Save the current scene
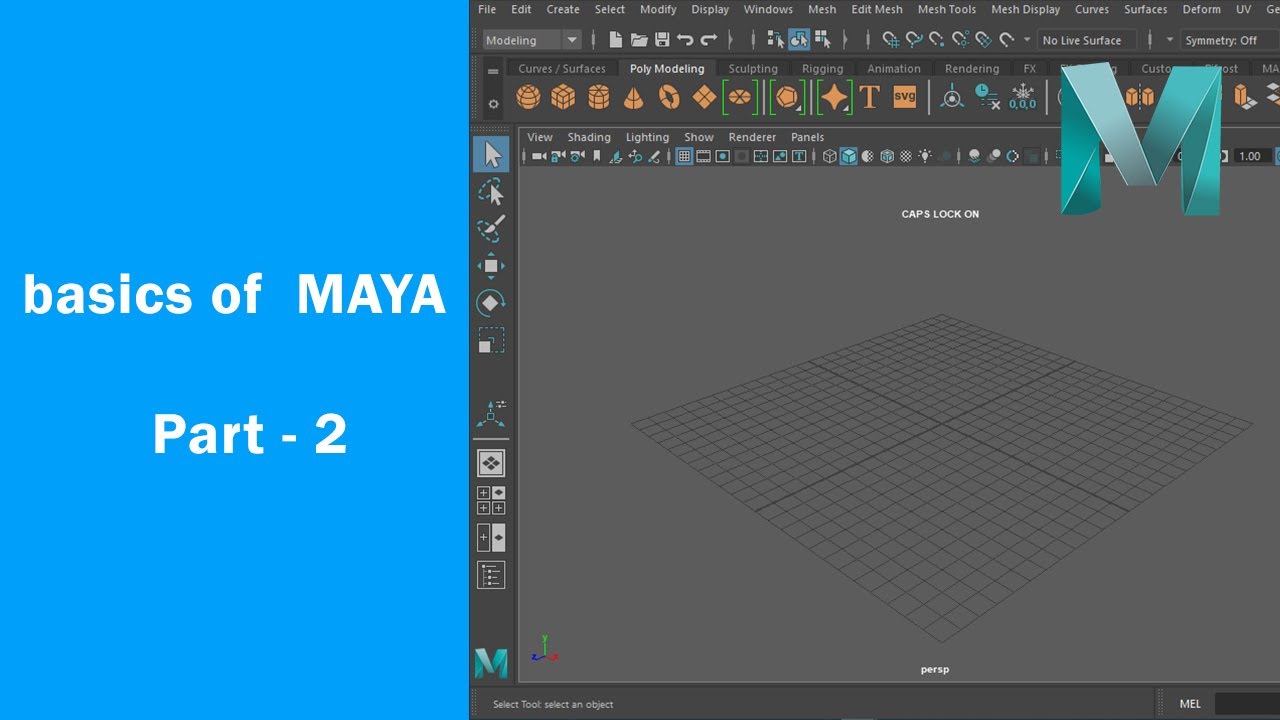1280x720 pixels. (x=662, y=40)
